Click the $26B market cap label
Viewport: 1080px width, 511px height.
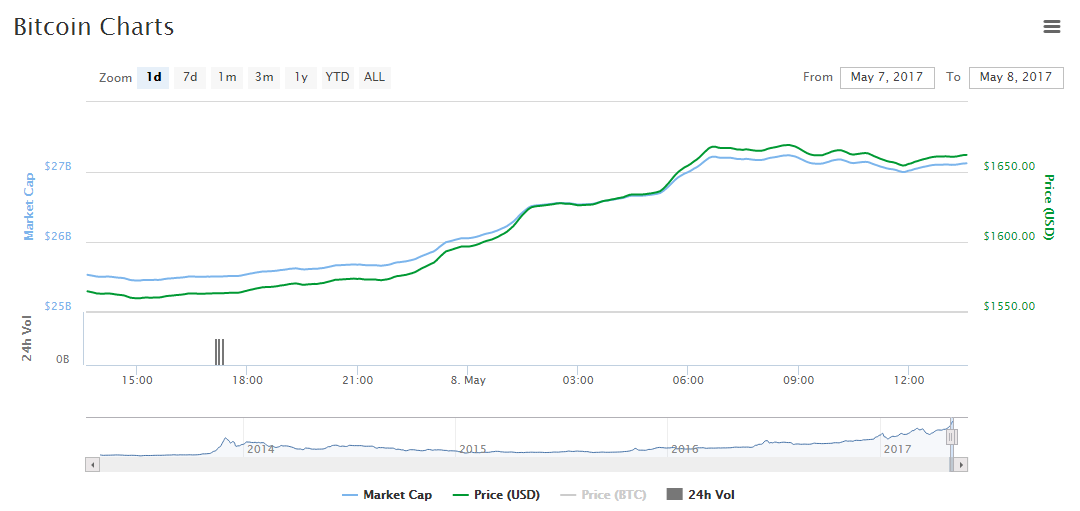pyautogui.click(x=58, y=236)
